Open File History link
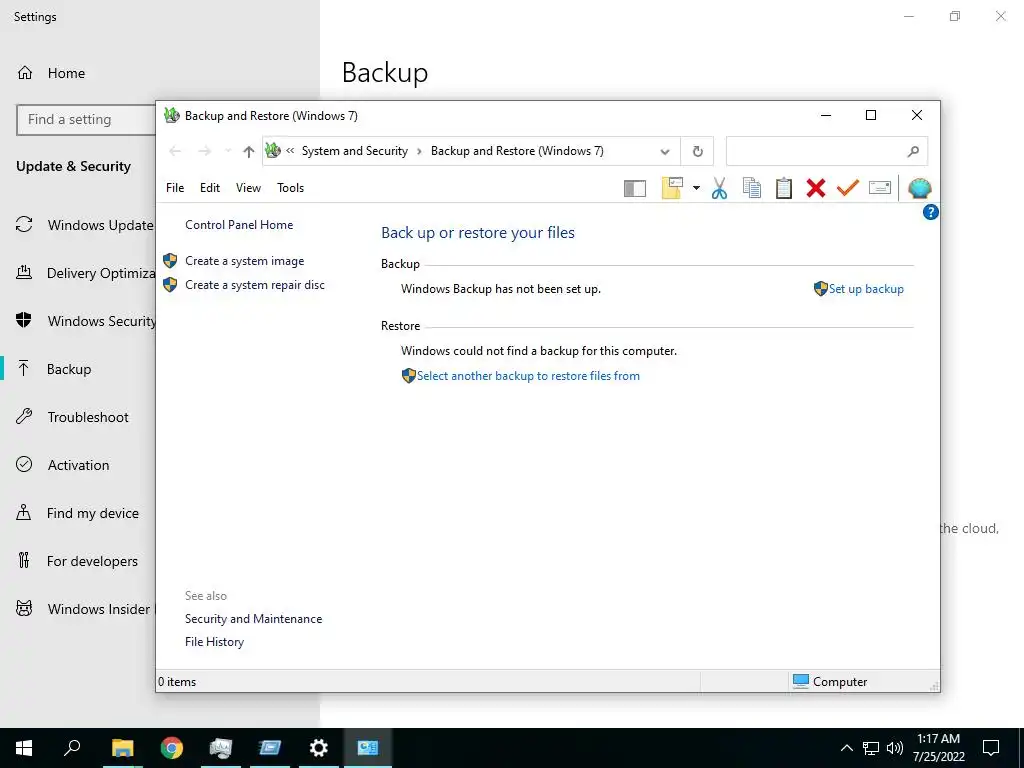 (x=214, y=642)
